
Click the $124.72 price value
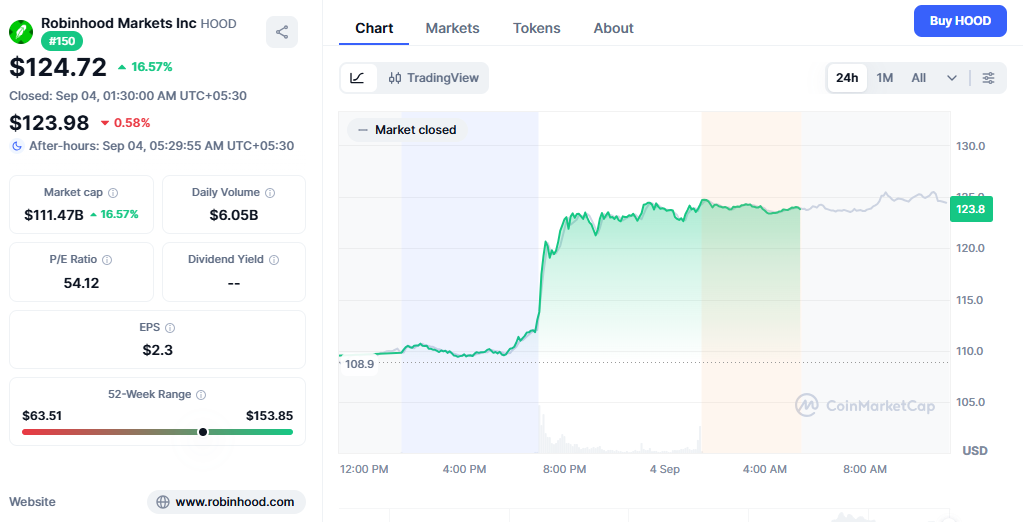pyautogui.click(x=58, y=67)
